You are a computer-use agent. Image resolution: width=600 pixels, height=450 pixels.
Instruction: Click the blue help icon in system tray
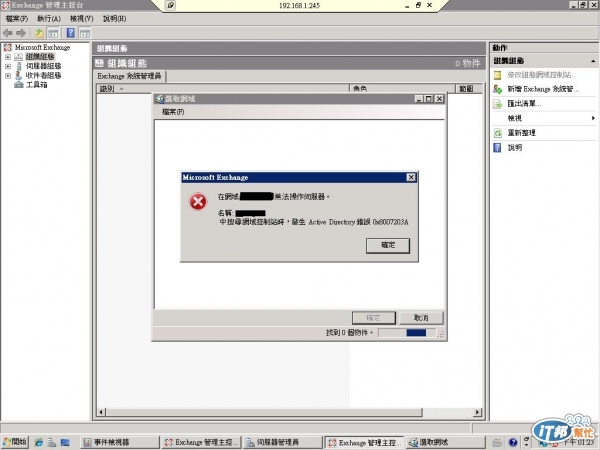coord(513,443)
